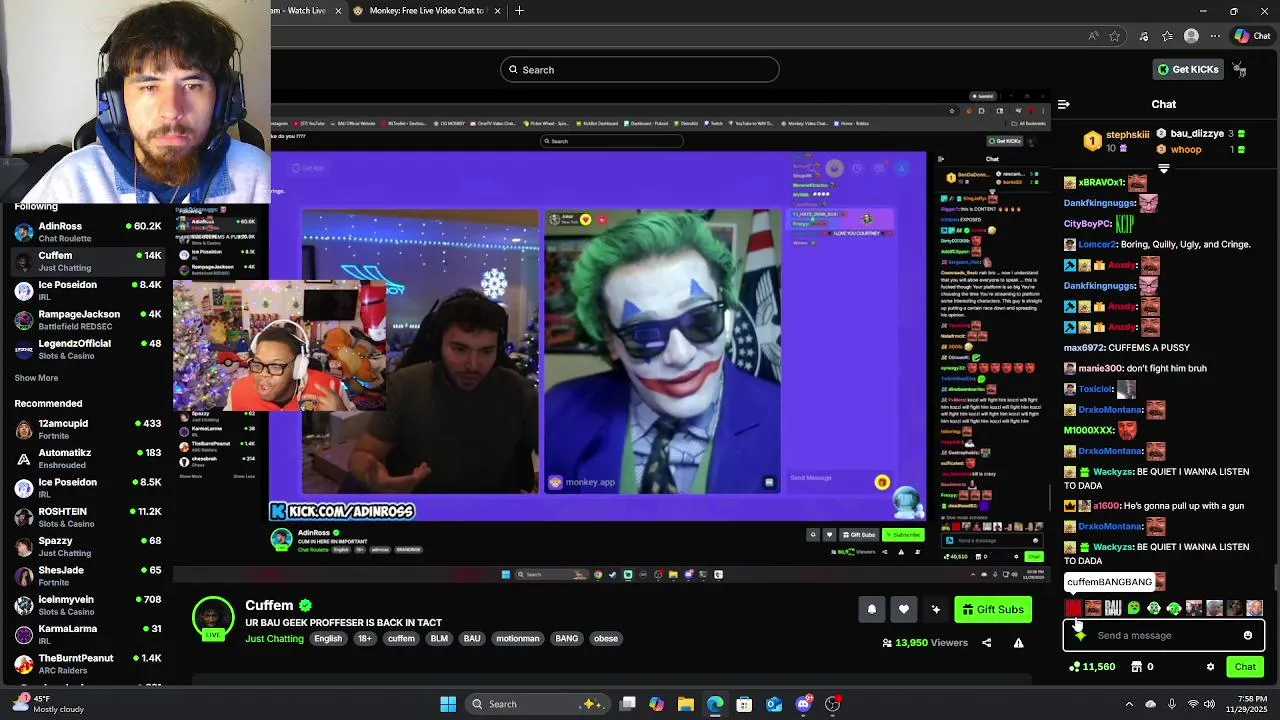Click the Windows taskbar Search box

click(539, 704)
